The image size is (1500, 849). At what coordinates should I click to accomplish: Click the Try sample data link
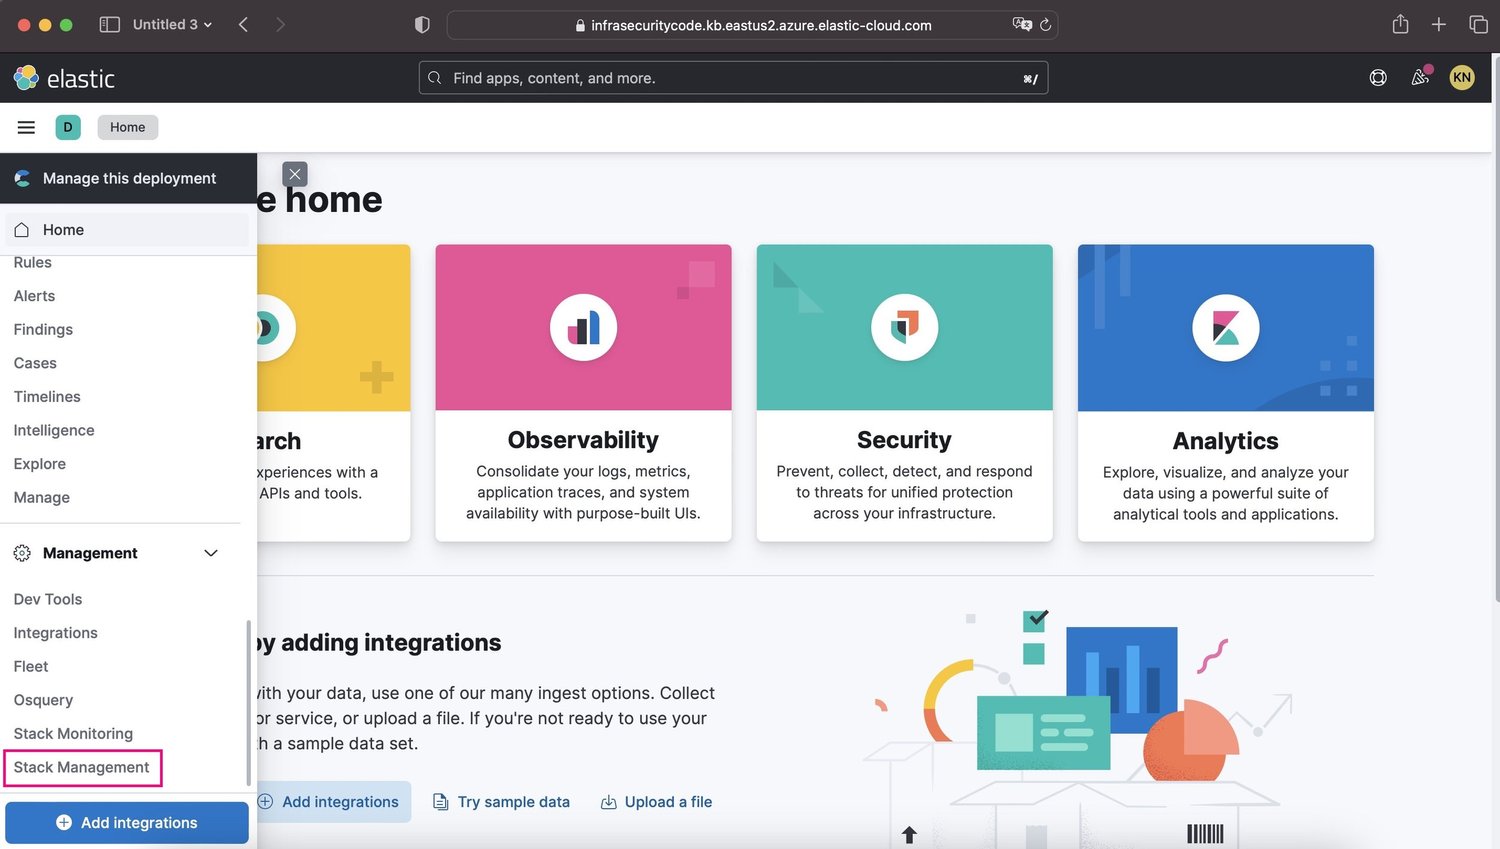[x=514, y=801]
